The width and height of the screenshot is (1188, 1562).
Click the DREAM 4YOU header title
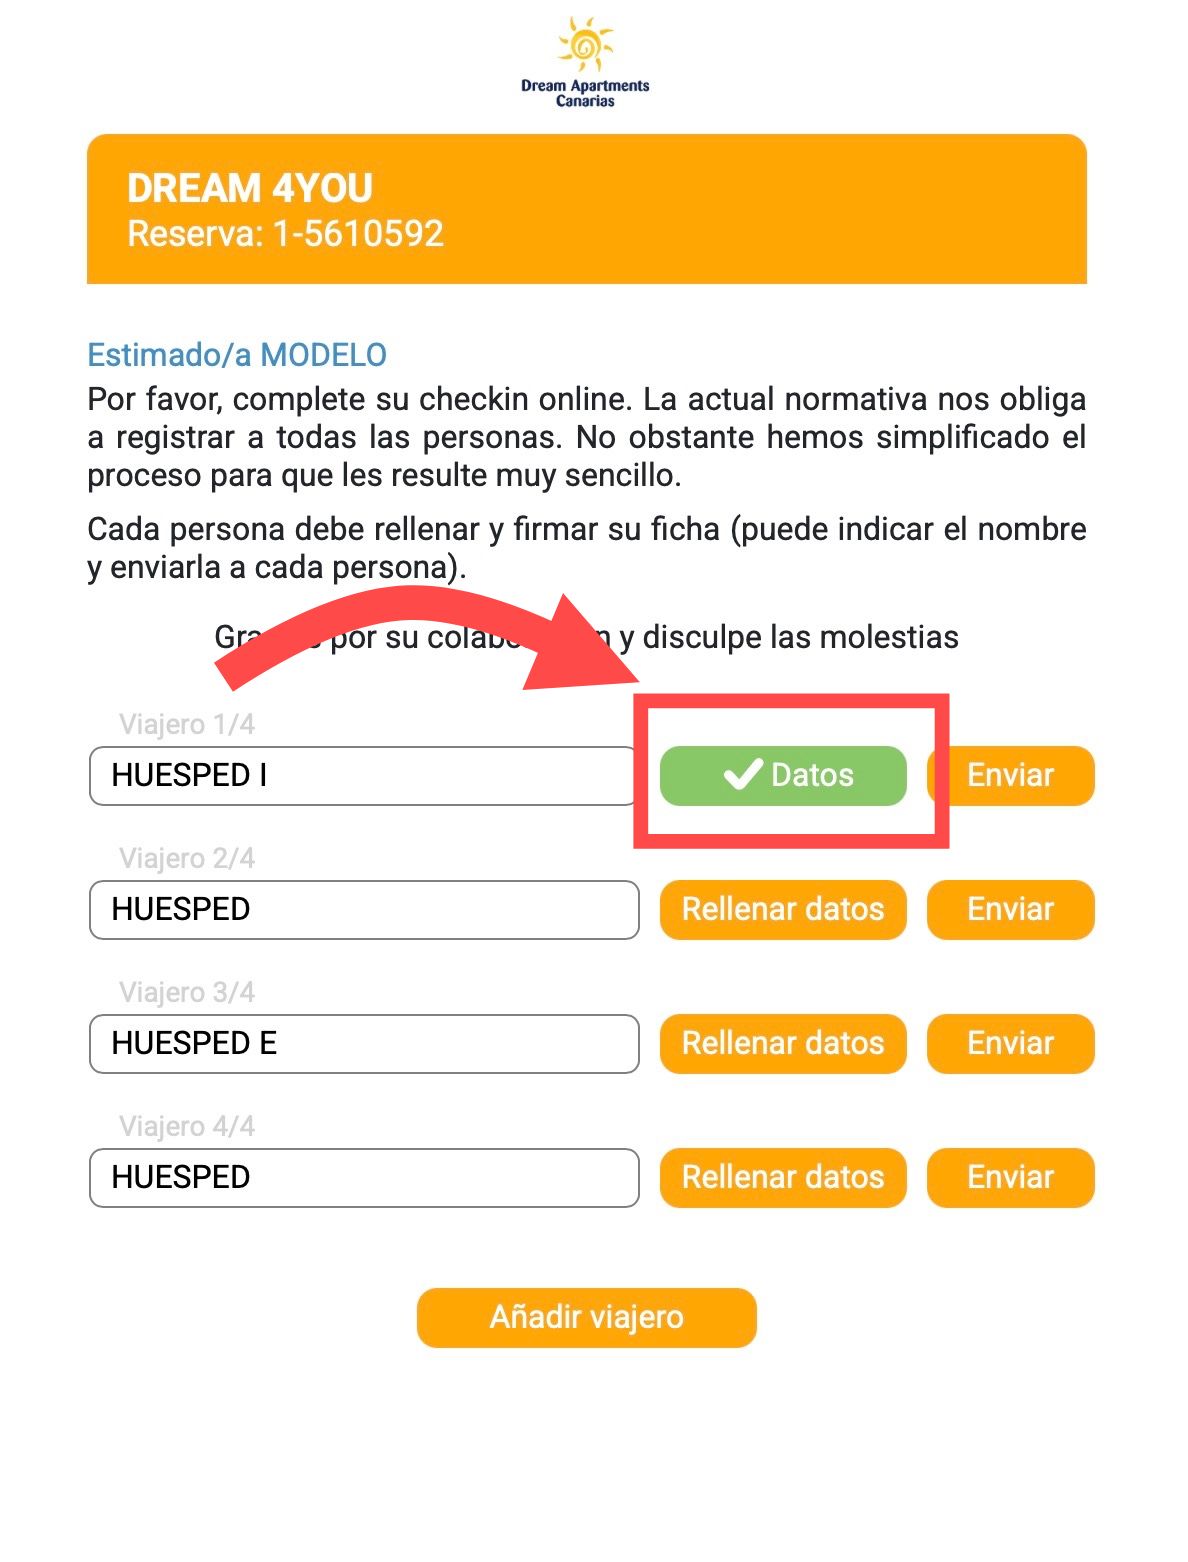[x=250, y=188]
